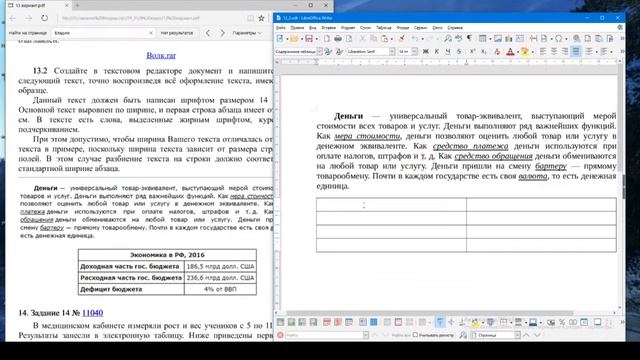This screenshot has width=640, height=360.
Task: Toggle underline formatting in Writer
Action: (448, 51)
